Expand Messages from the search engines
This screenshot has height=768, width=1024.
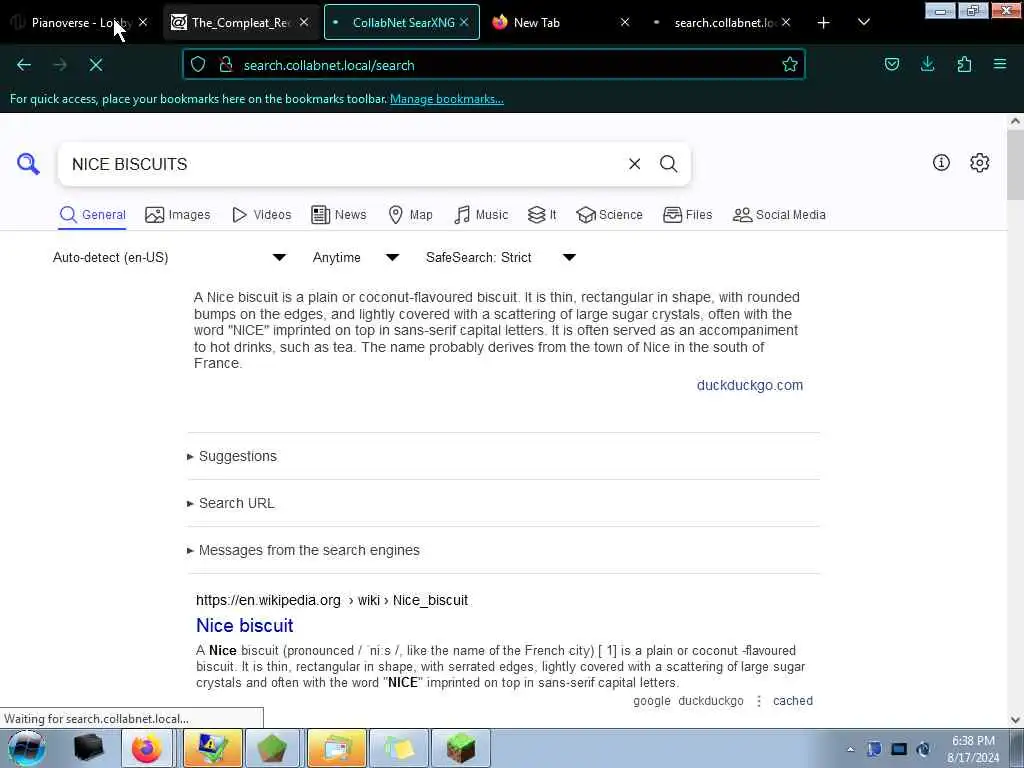click(x=303, y=551)
